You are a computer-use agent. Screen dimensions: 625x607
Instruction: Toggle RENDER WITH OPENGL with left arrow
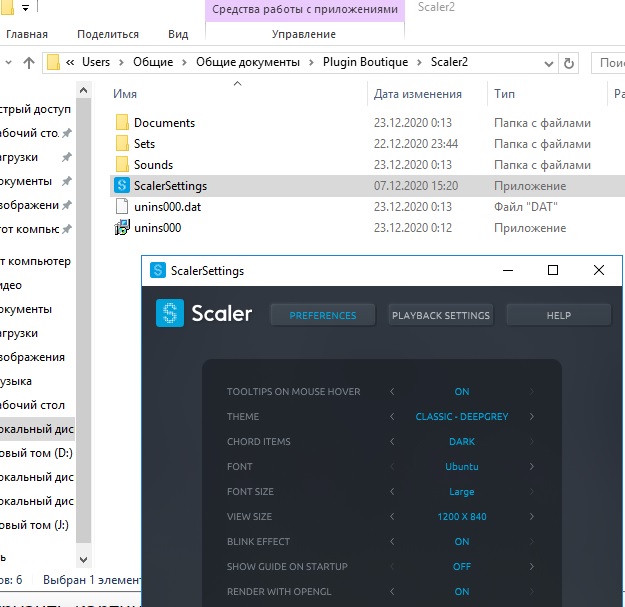pos(392,591)
